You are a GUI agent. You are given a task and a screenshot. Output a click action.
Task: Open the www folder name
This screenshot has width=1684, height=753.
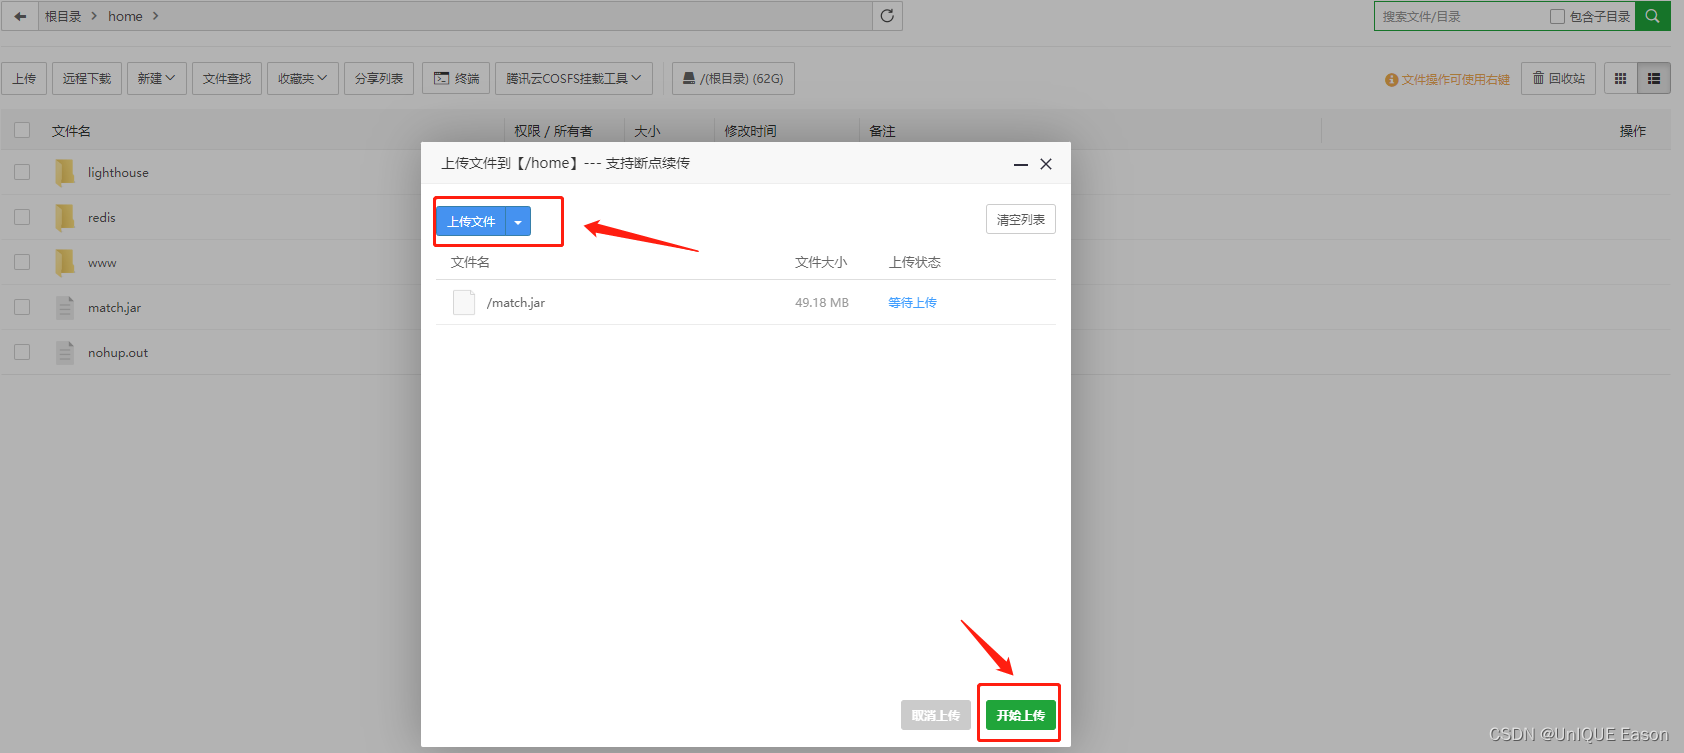coord(102,263)
